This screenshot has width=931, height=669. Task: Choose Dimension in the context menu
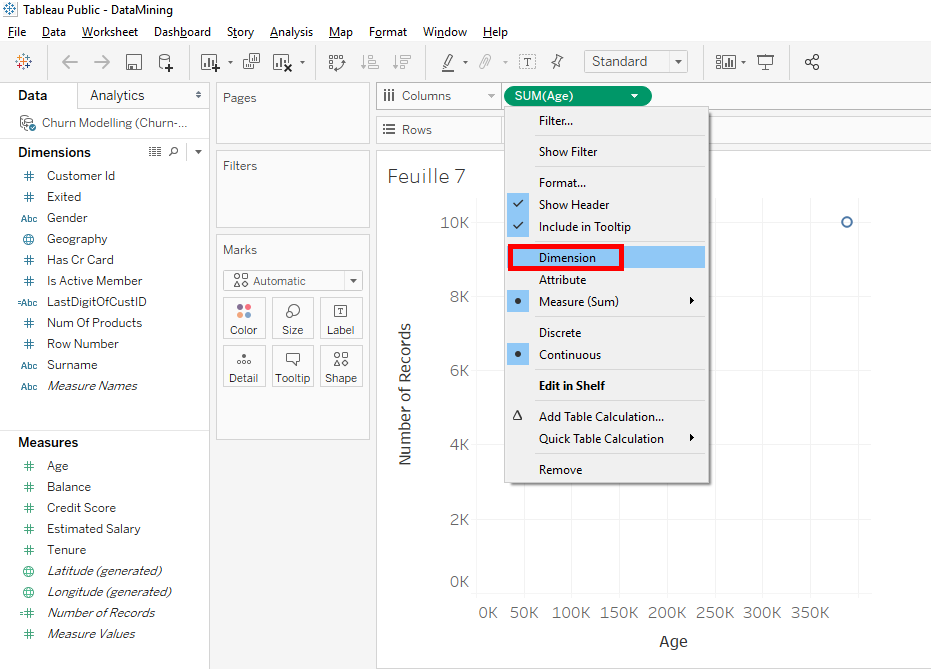click(565, 257)
